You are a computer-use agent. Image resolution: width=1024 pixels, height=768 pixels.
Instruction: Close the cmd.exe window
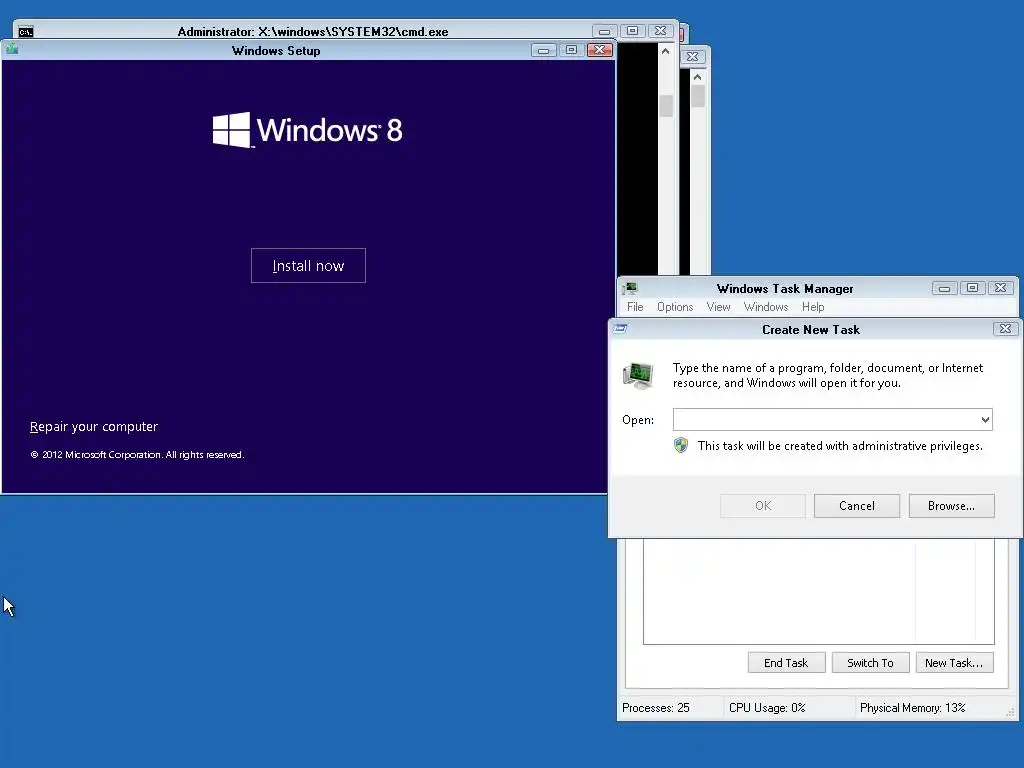coord(660,31)
